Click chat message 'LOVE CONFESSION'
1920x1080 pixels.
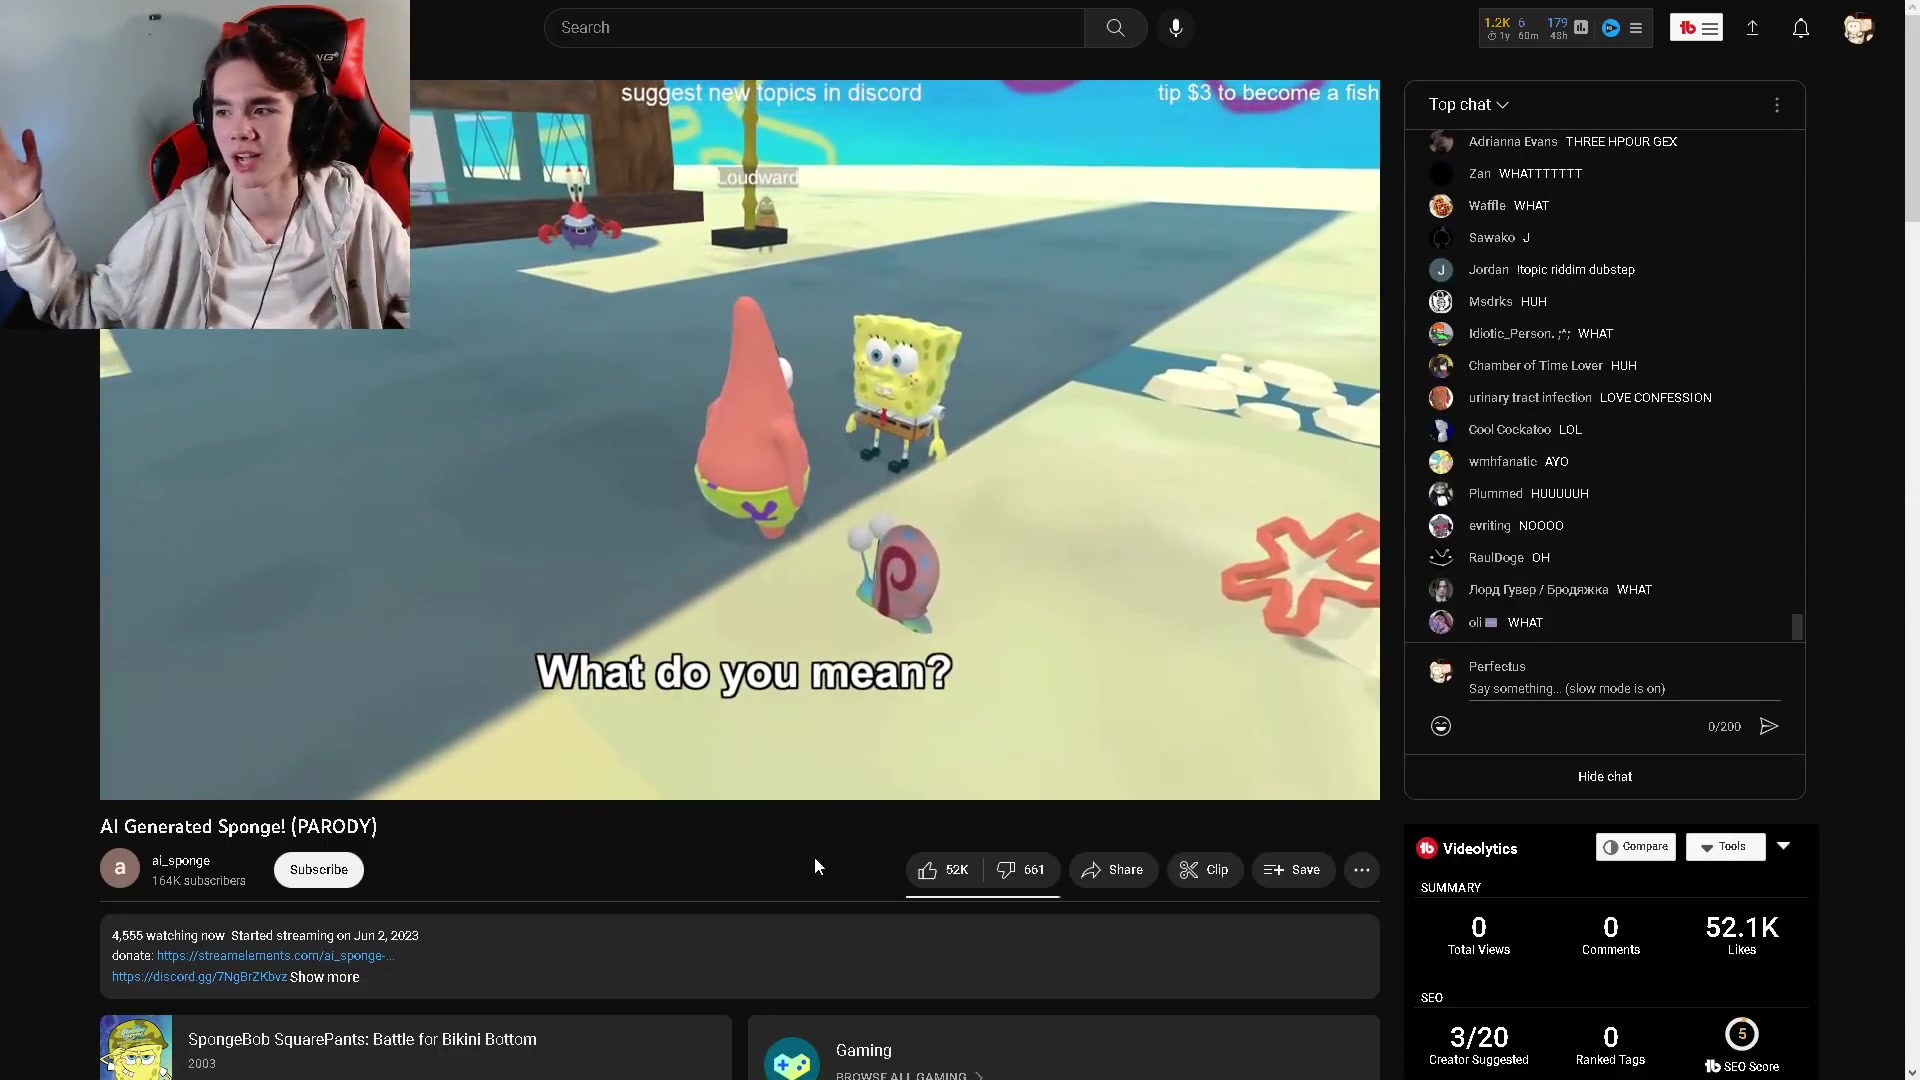pyautogui.click(x=1656, y=398)
